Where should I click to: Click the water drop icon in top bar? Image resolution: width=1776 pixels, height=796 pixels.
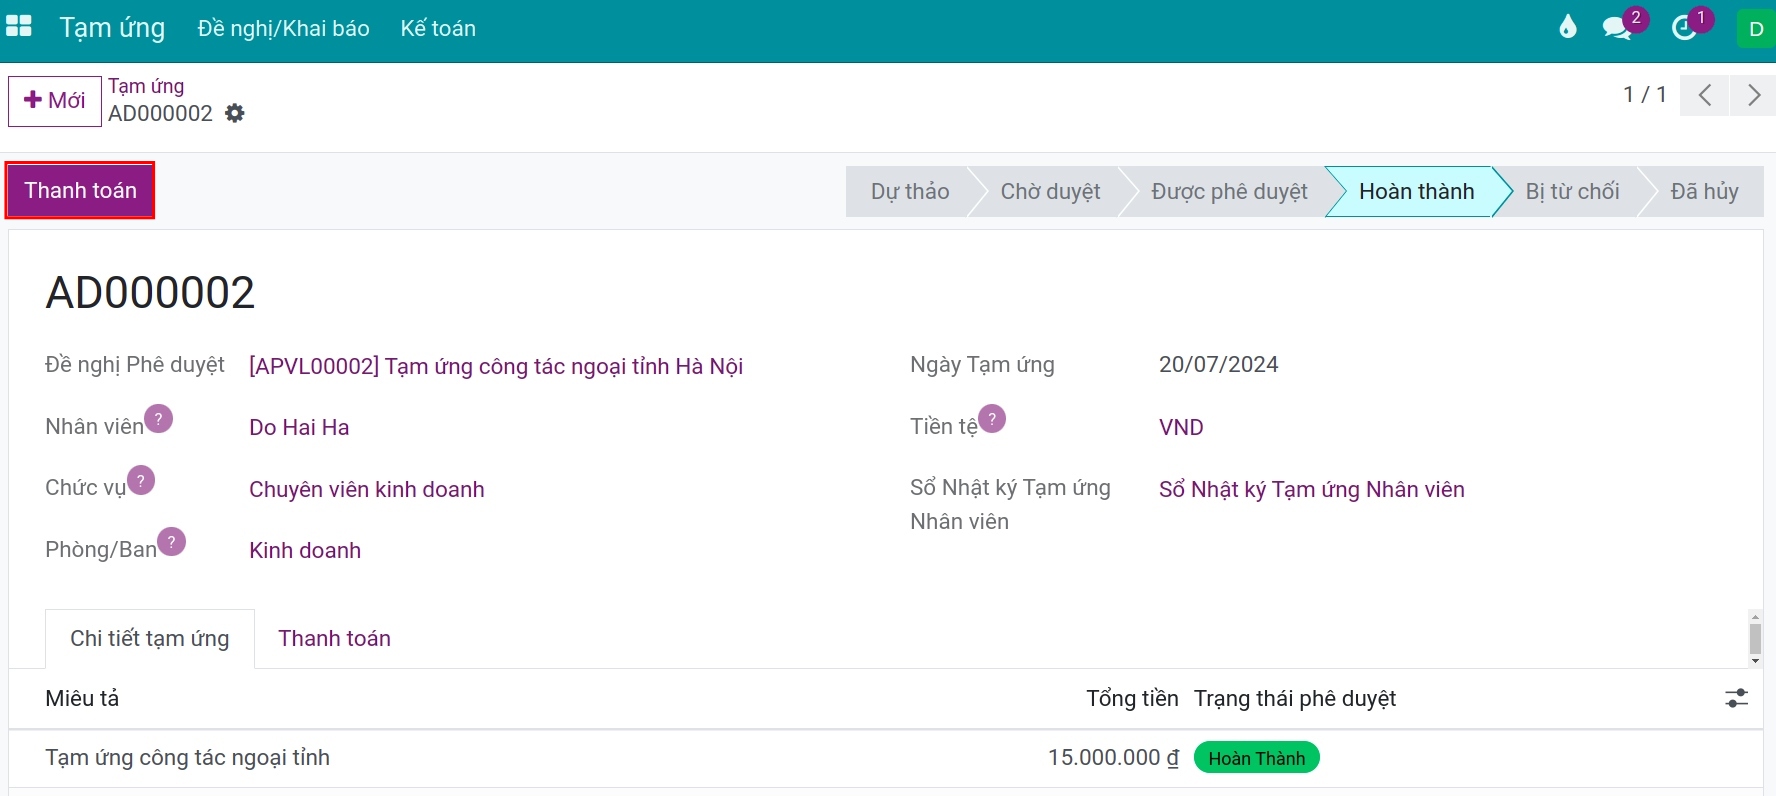click(1567, 27)
